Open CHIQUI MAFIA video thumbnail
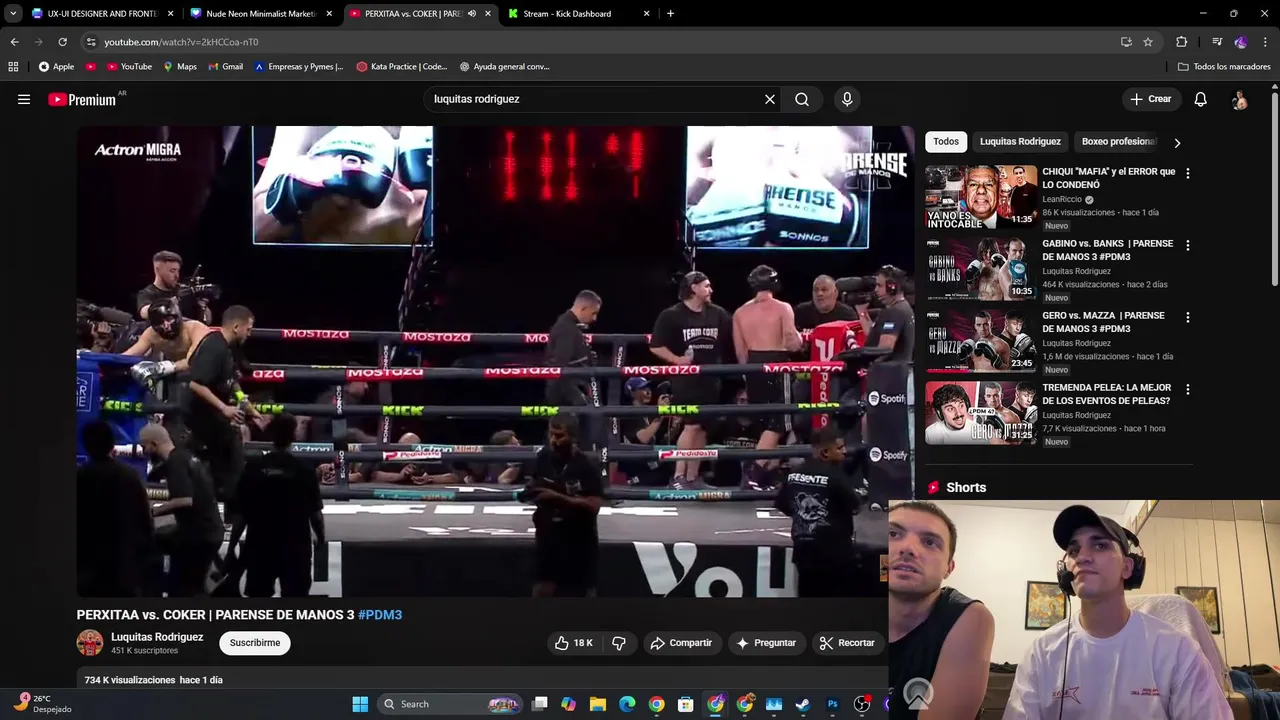Screen dimensions: 1280x720 (x=981, y=197)
